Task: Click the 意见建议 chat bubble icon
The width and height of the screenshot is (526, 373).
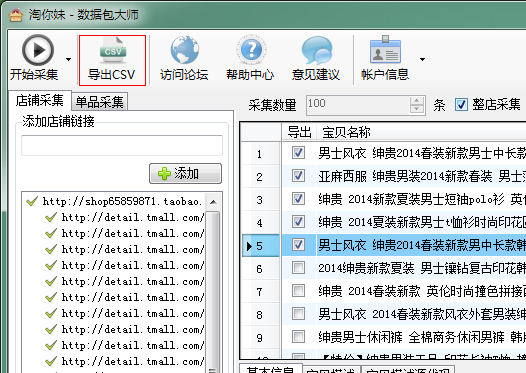Action: pos(317,50)
